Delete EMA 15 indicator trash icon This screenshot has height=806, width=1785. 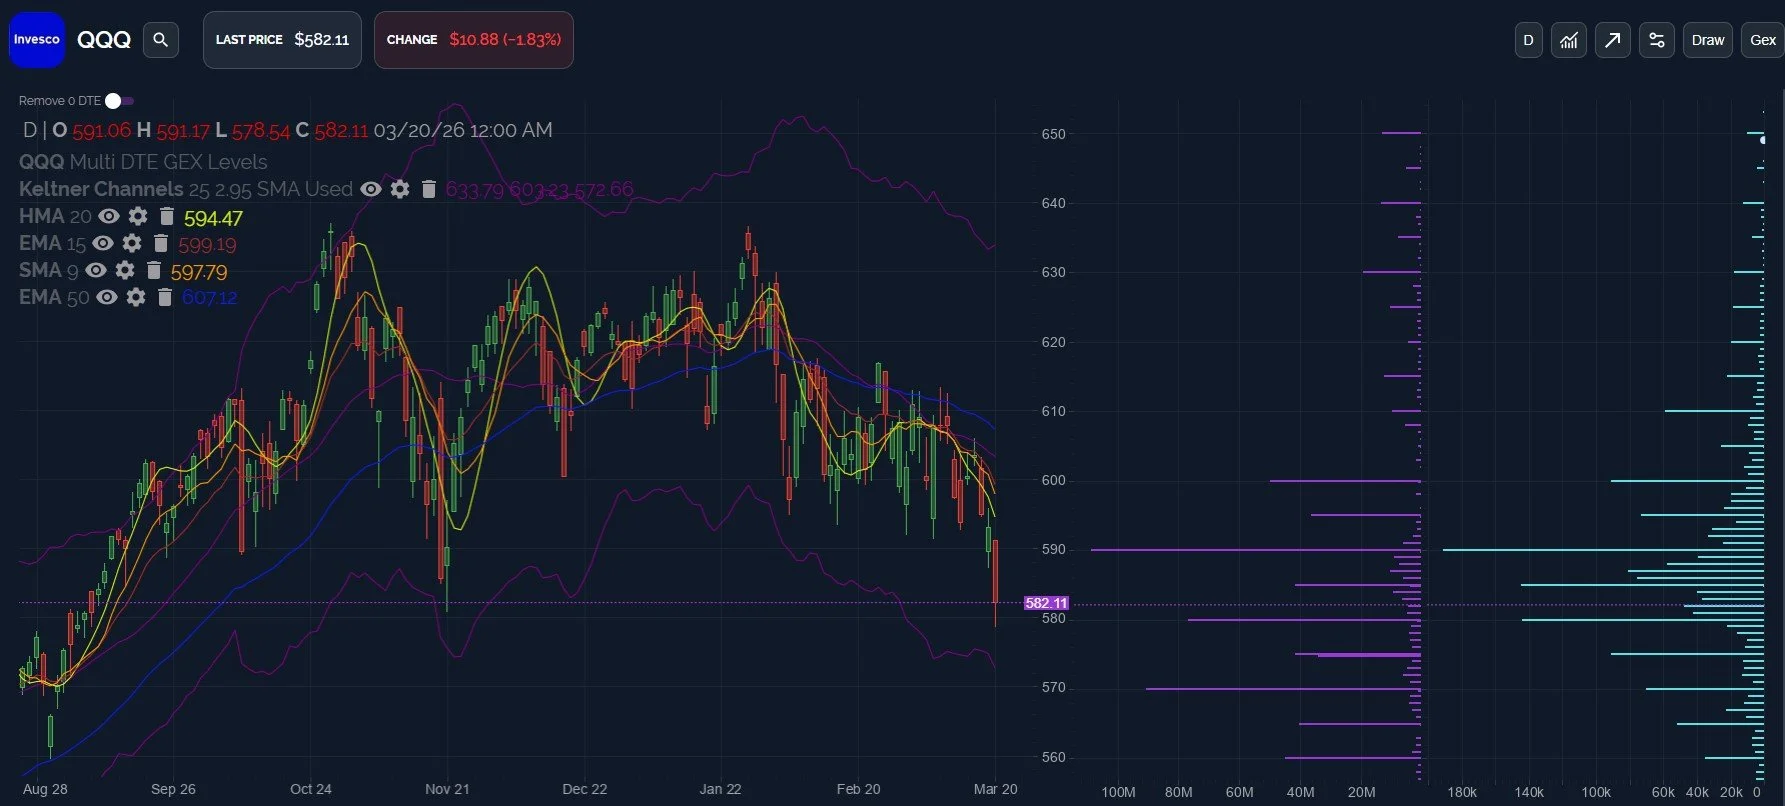[161, 243]
